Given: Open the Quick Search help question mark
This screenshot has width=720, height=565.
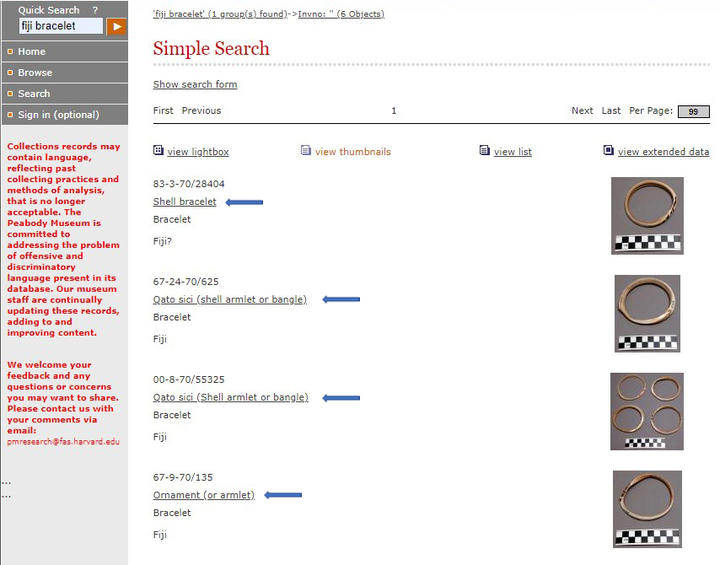Looking at the screenshot, I should 95,10.
